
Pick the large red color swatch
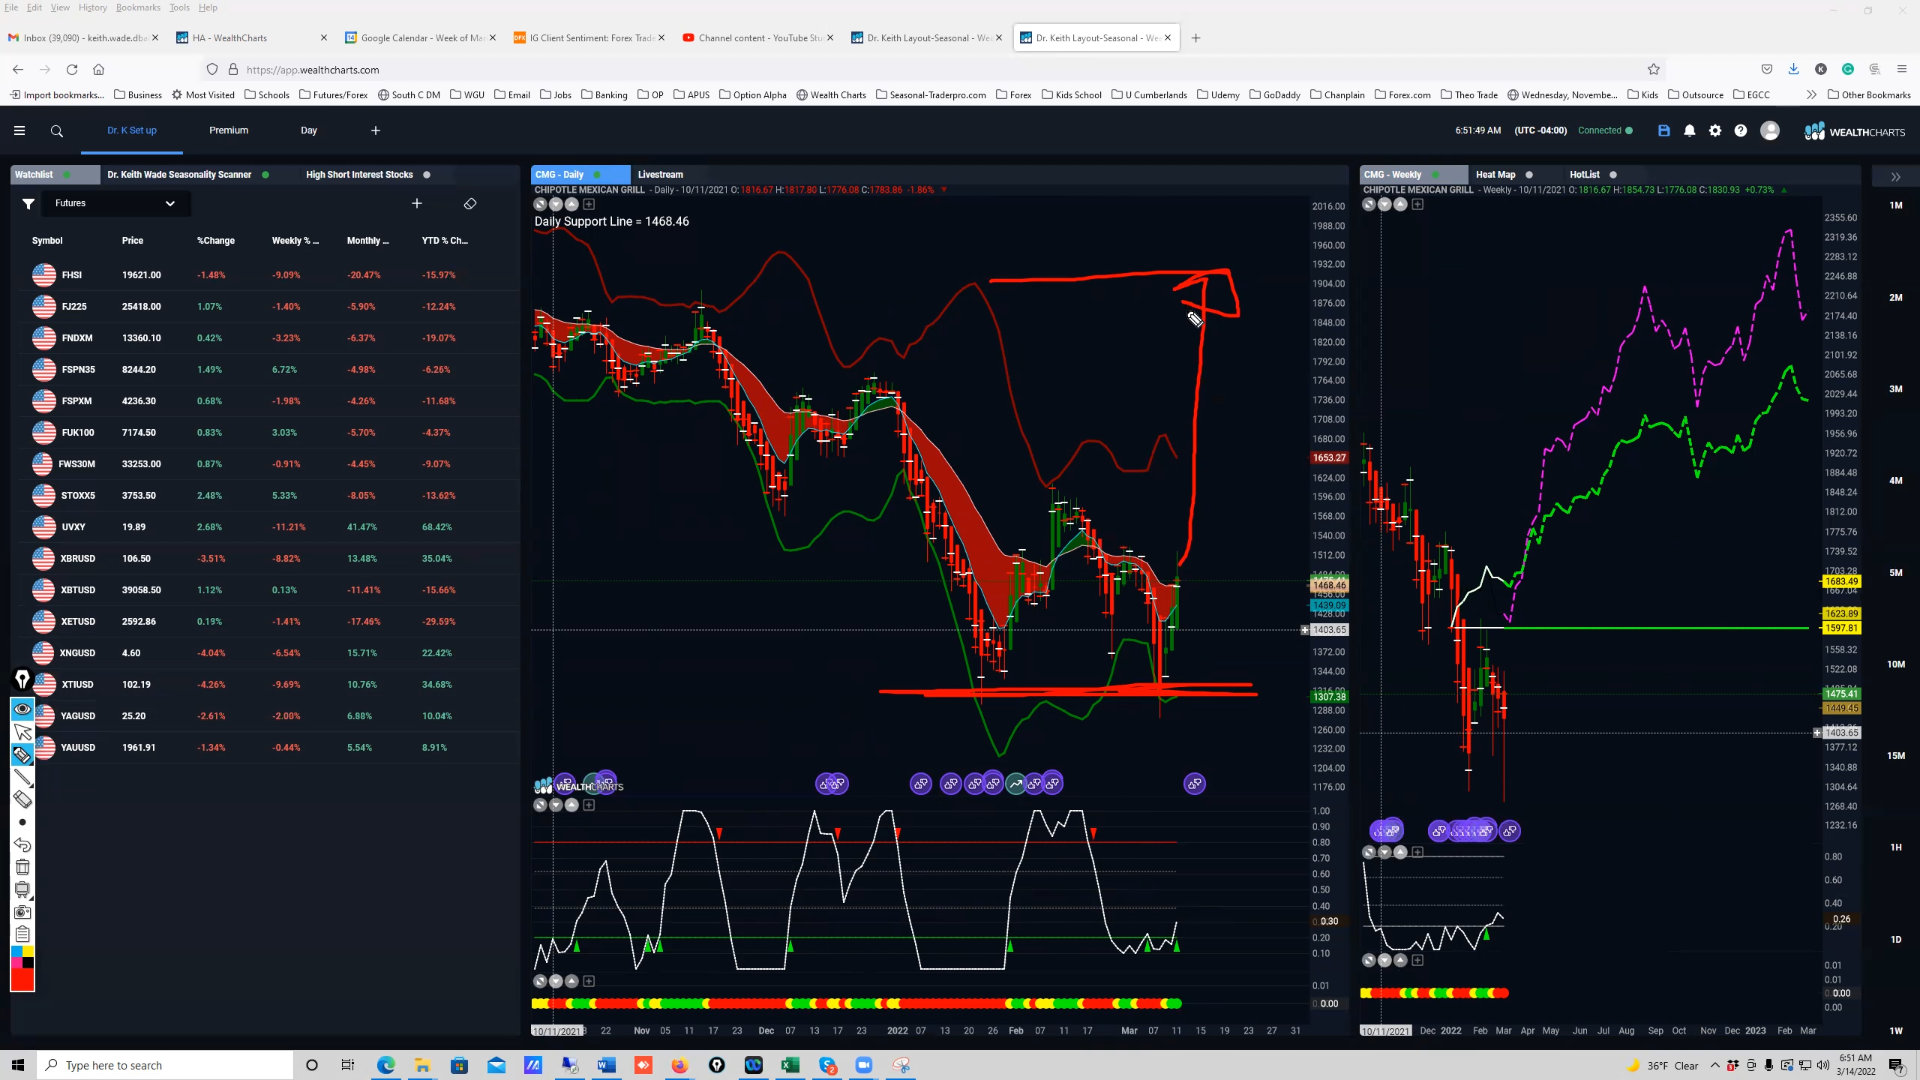point(23,980)
